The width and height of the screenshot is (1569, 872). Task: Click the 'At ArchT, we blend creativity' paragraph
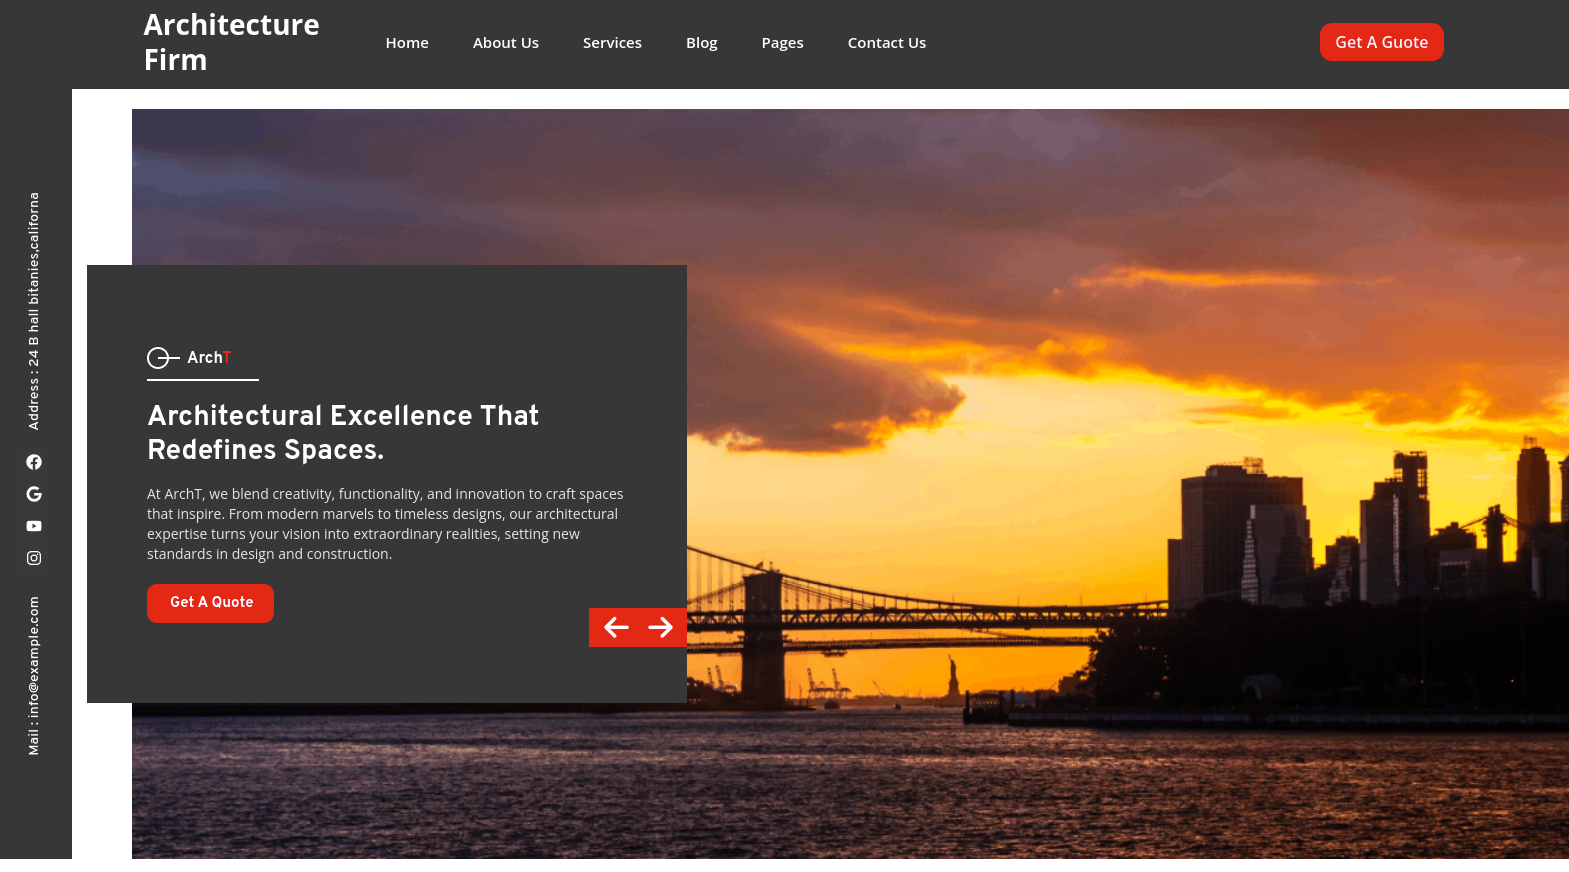[x=385, y=524]
